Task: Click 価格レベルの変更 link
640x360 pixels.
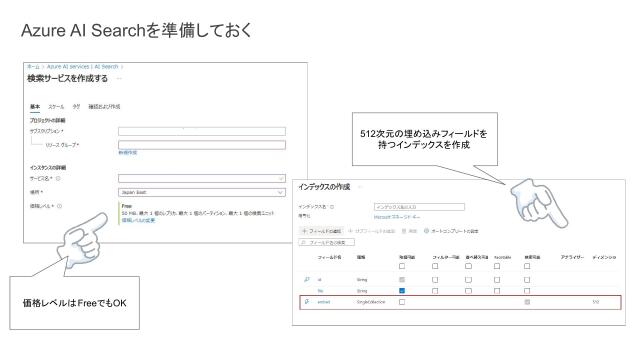Action: (x=138, y=220)
